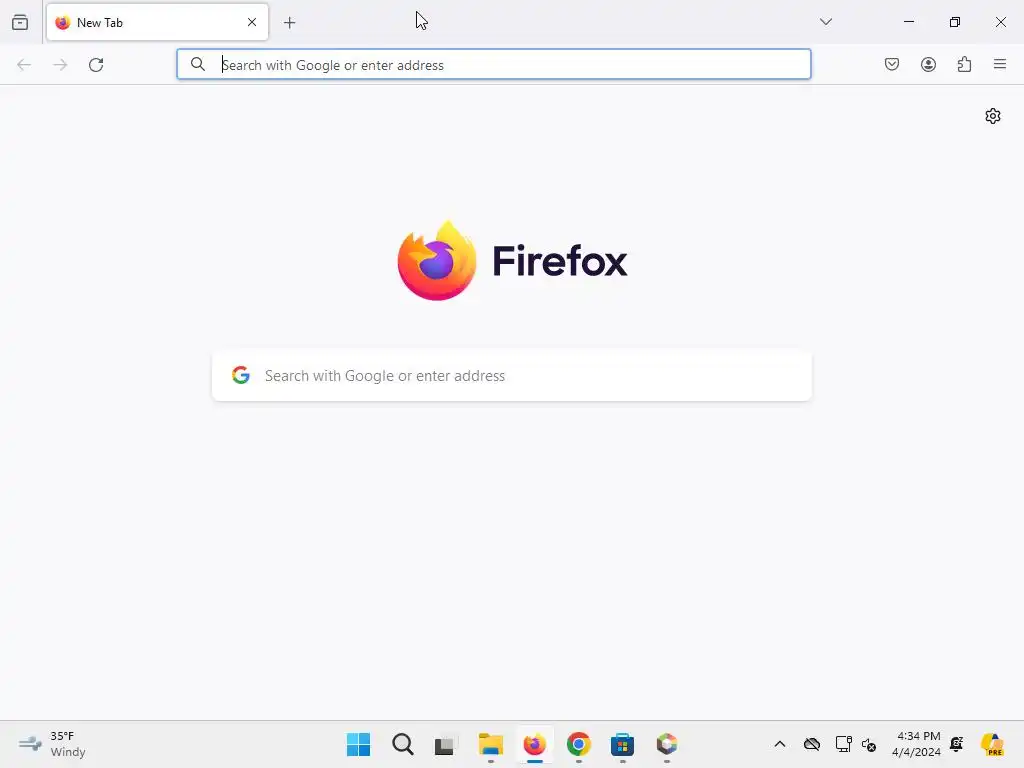Image resolution: width=1024 pixels, height=768 pixels.
Task: Restore down the Firefox window
Action: 955,22
